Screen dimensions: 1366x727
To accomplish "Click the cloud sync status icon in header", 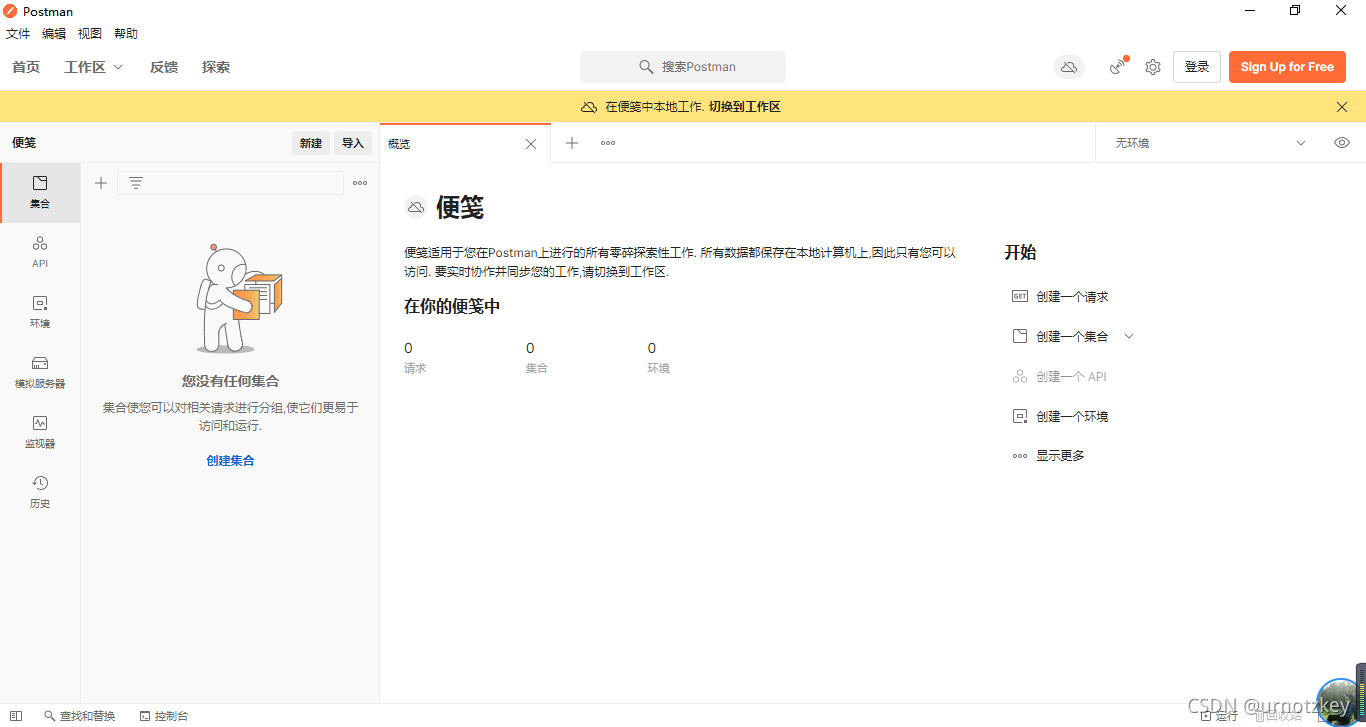I will click(x=1069, y=67).
